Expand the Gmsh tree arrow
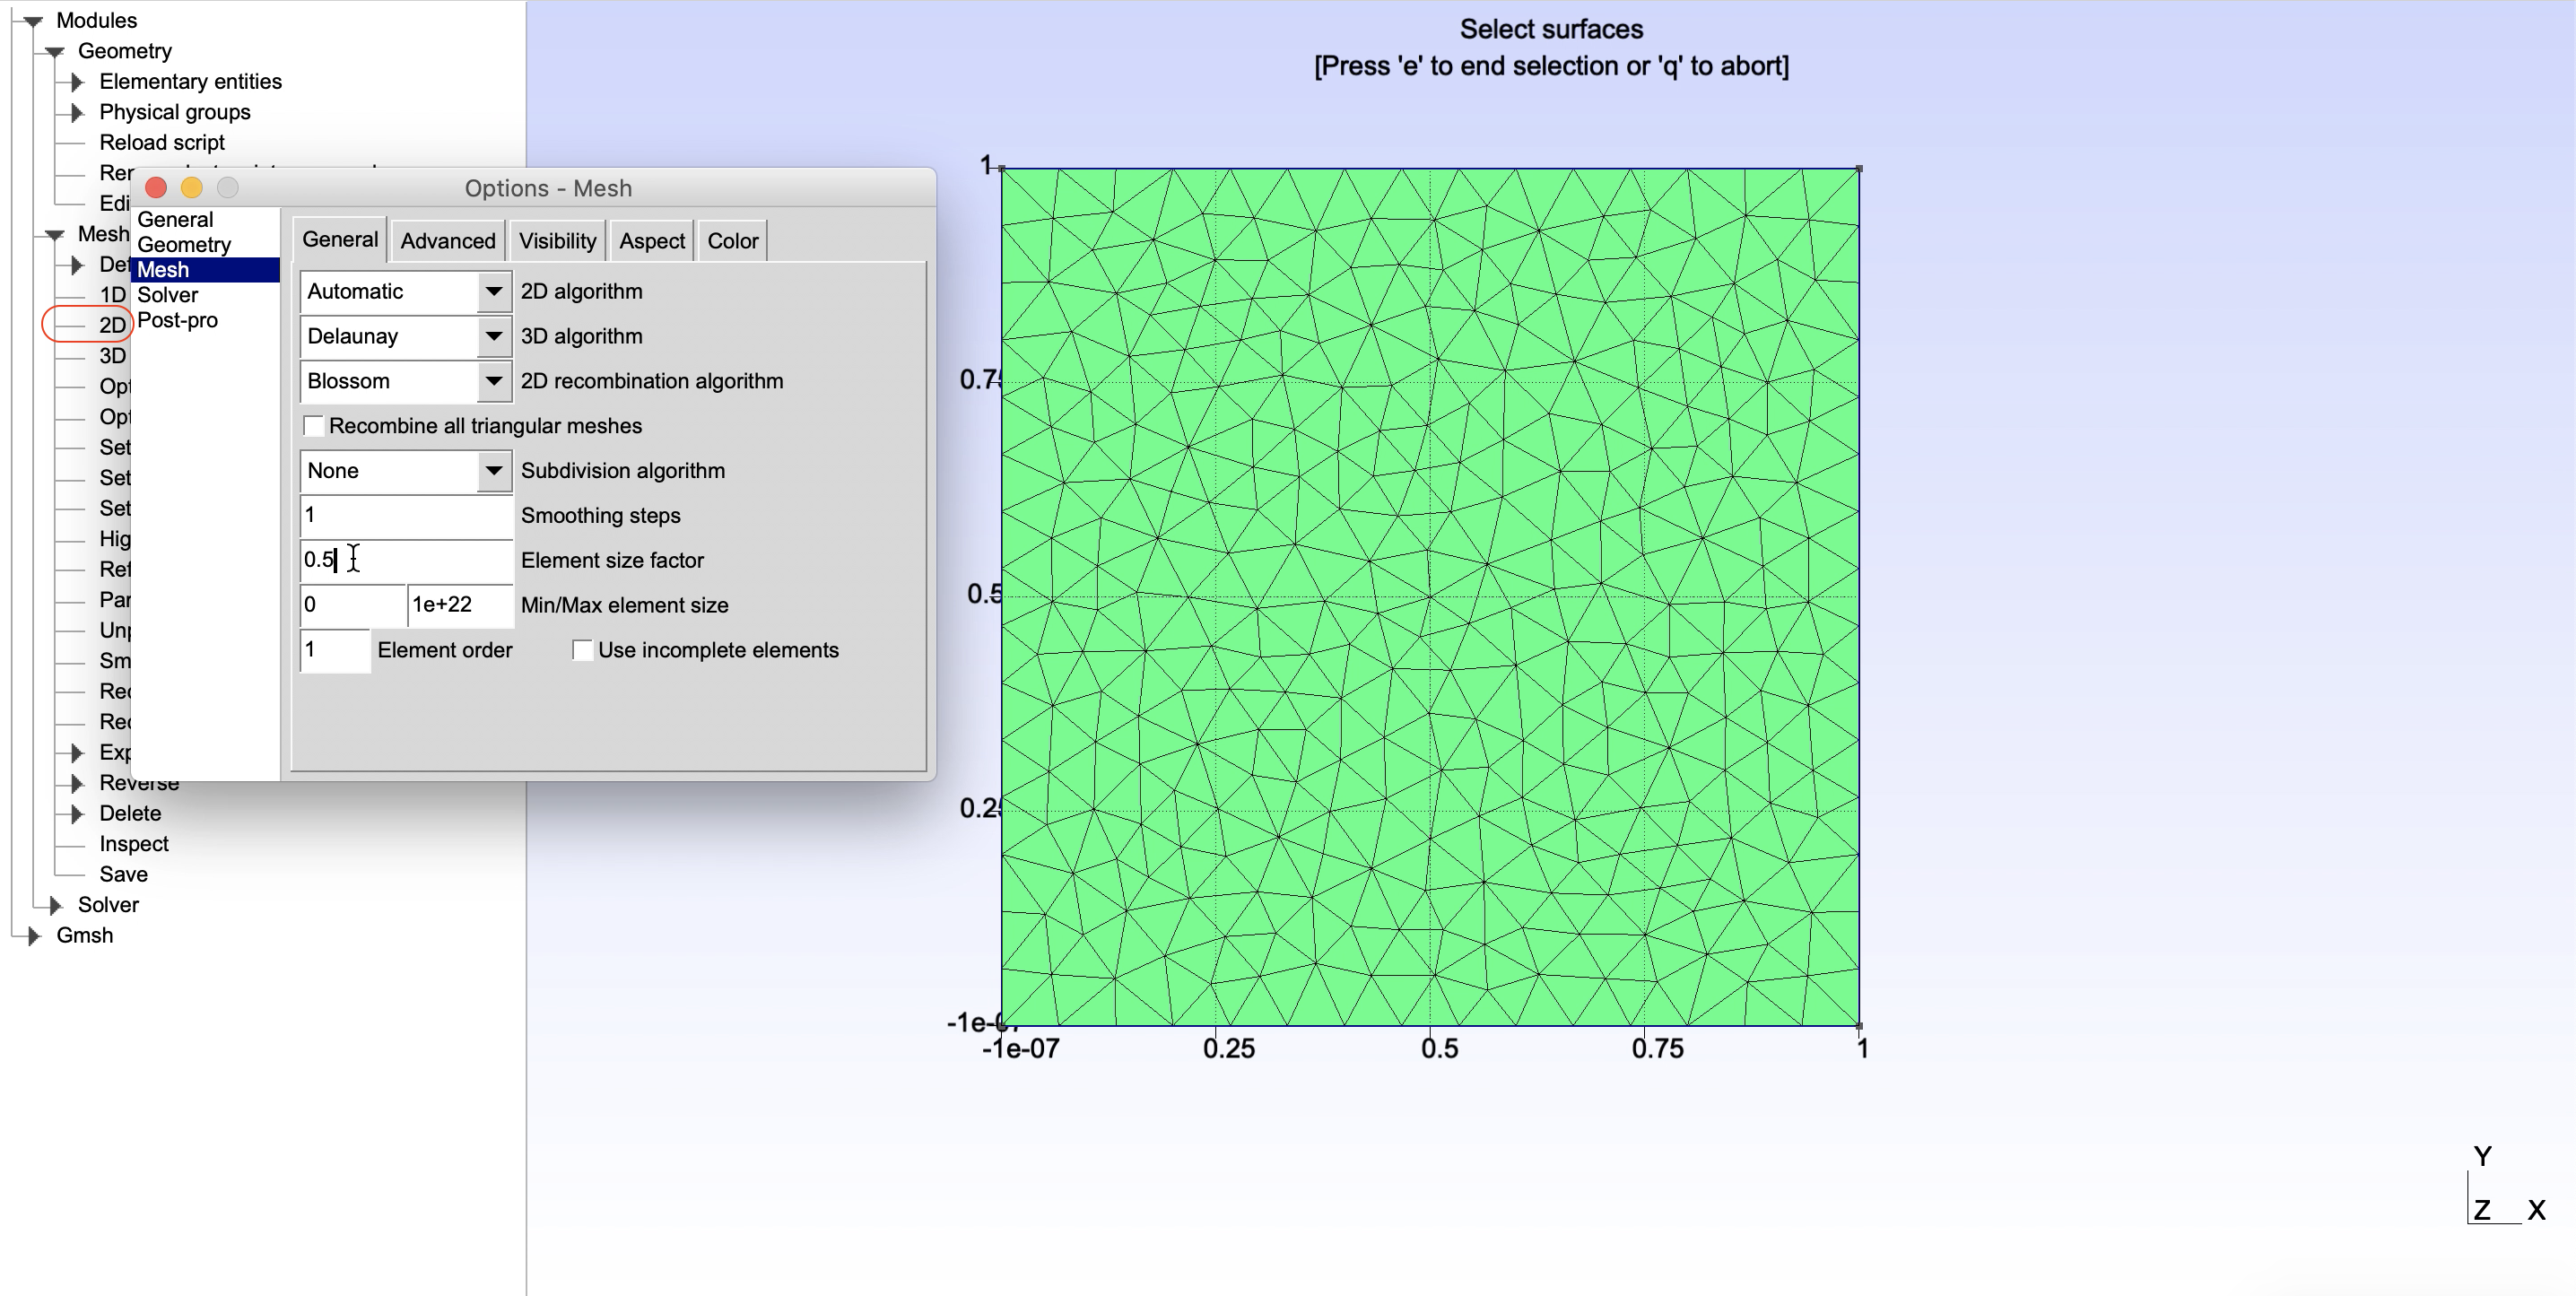The image size is (2576, 1296). 34,936
